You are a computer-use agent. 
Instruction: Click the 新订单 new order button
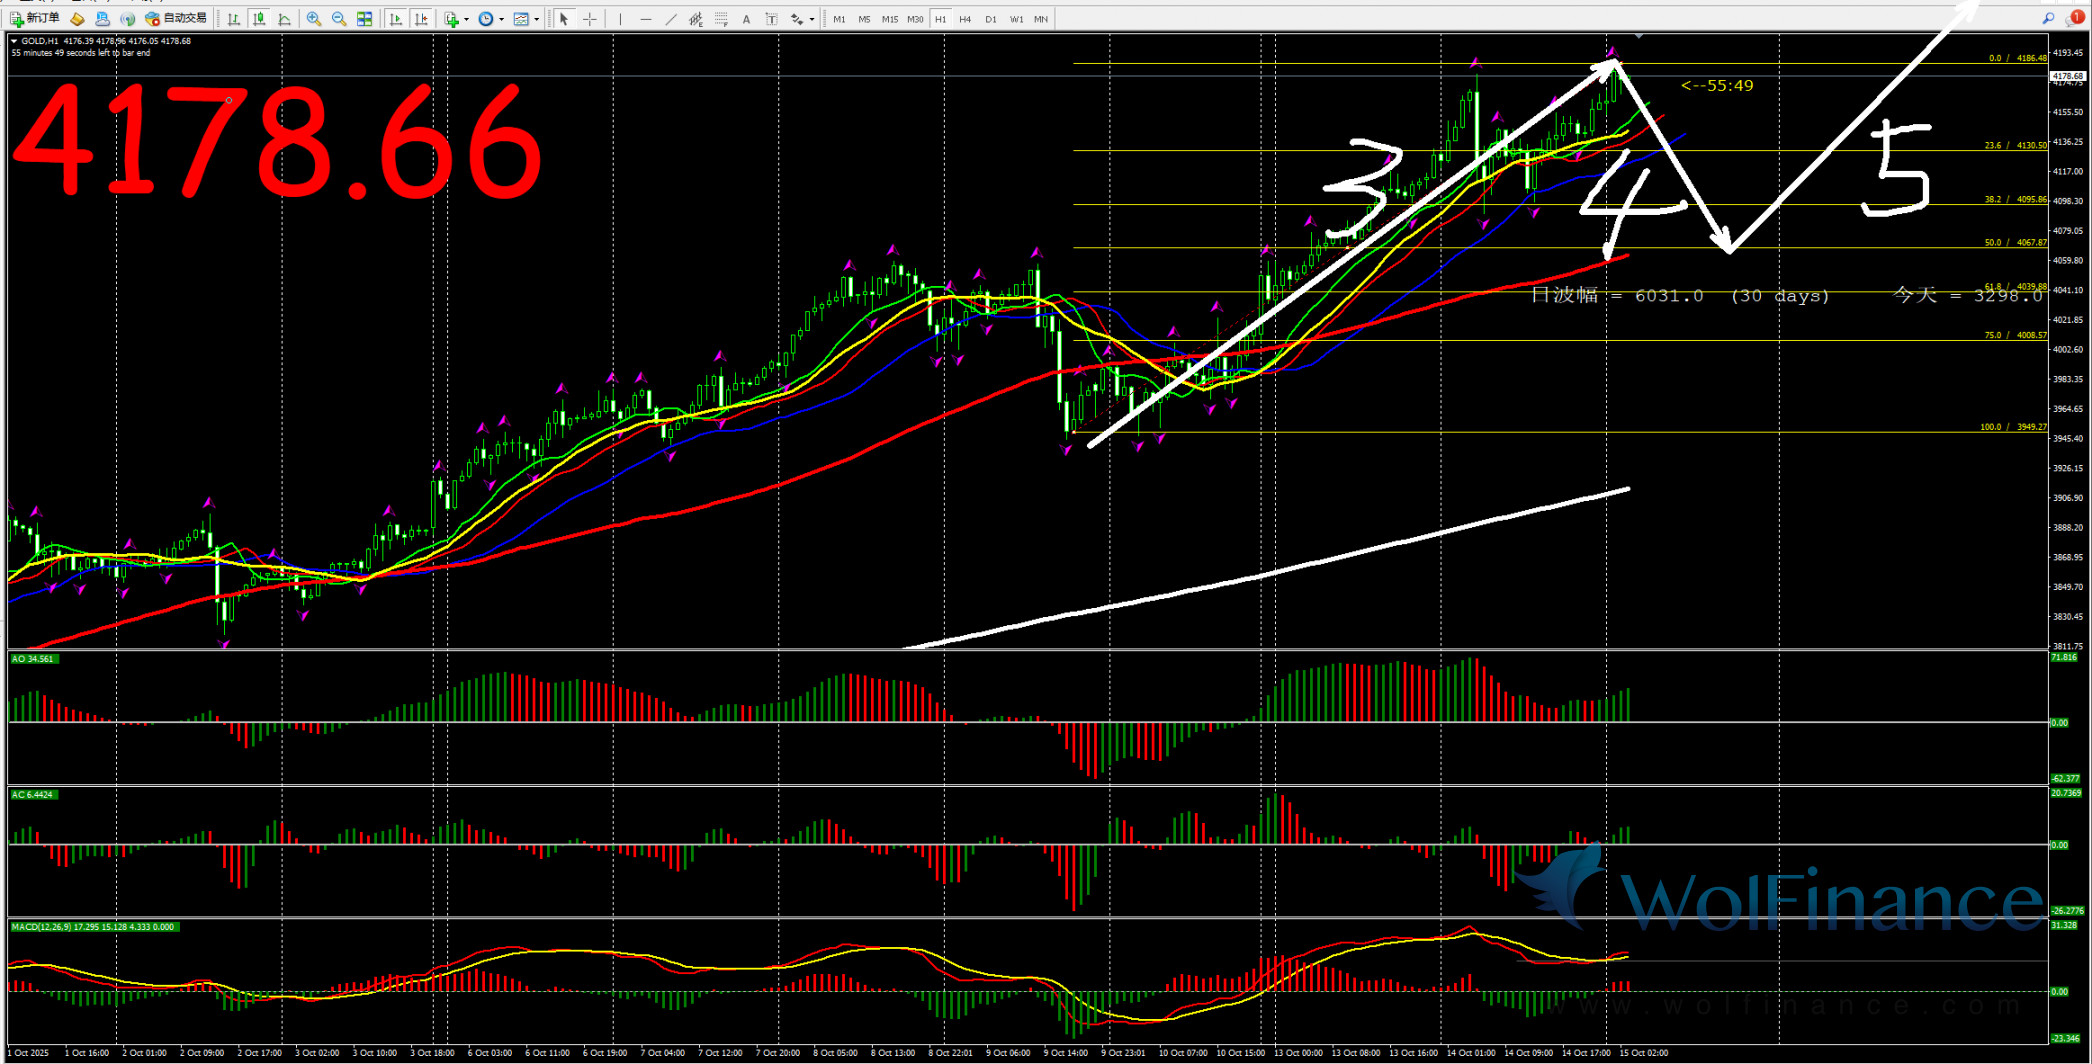tap(36, 19)
